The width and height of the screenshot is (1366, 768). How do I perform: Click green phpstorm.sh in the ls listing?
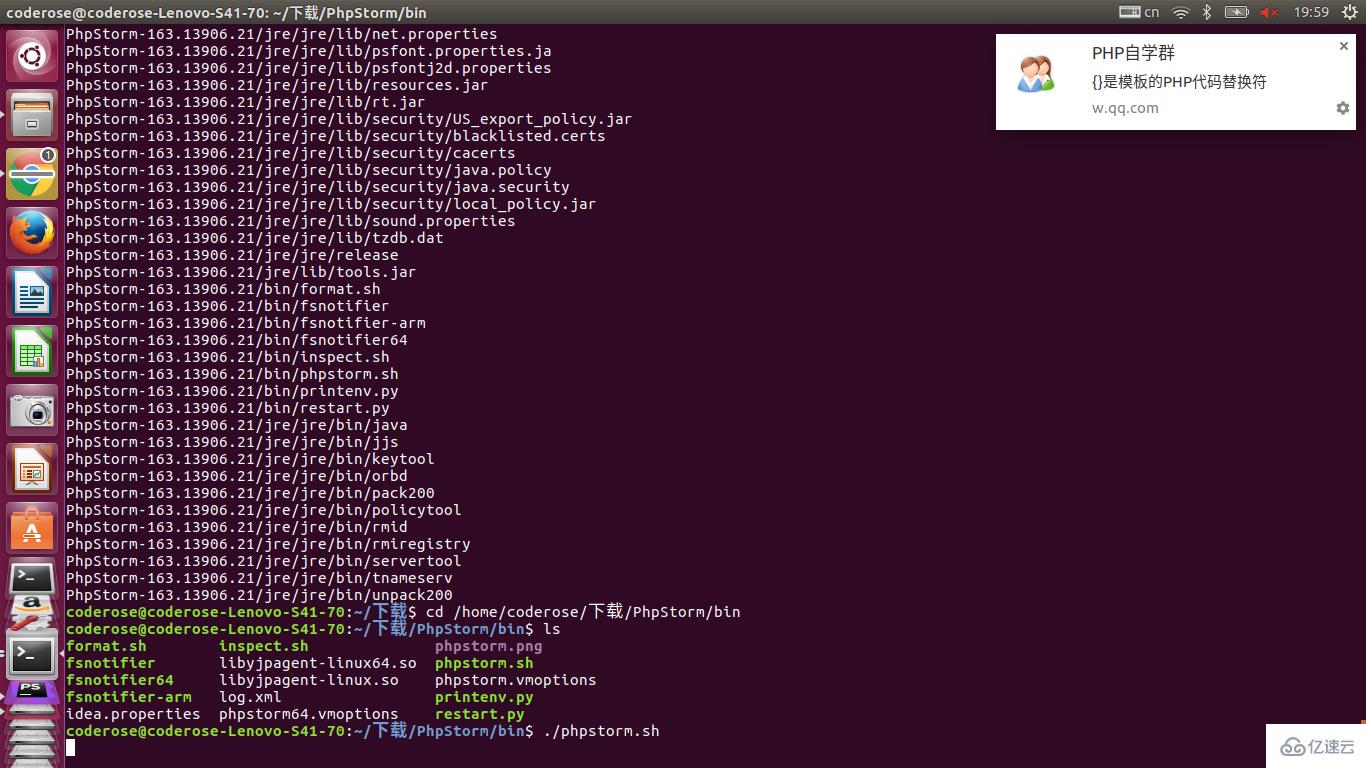click(484, 663)
